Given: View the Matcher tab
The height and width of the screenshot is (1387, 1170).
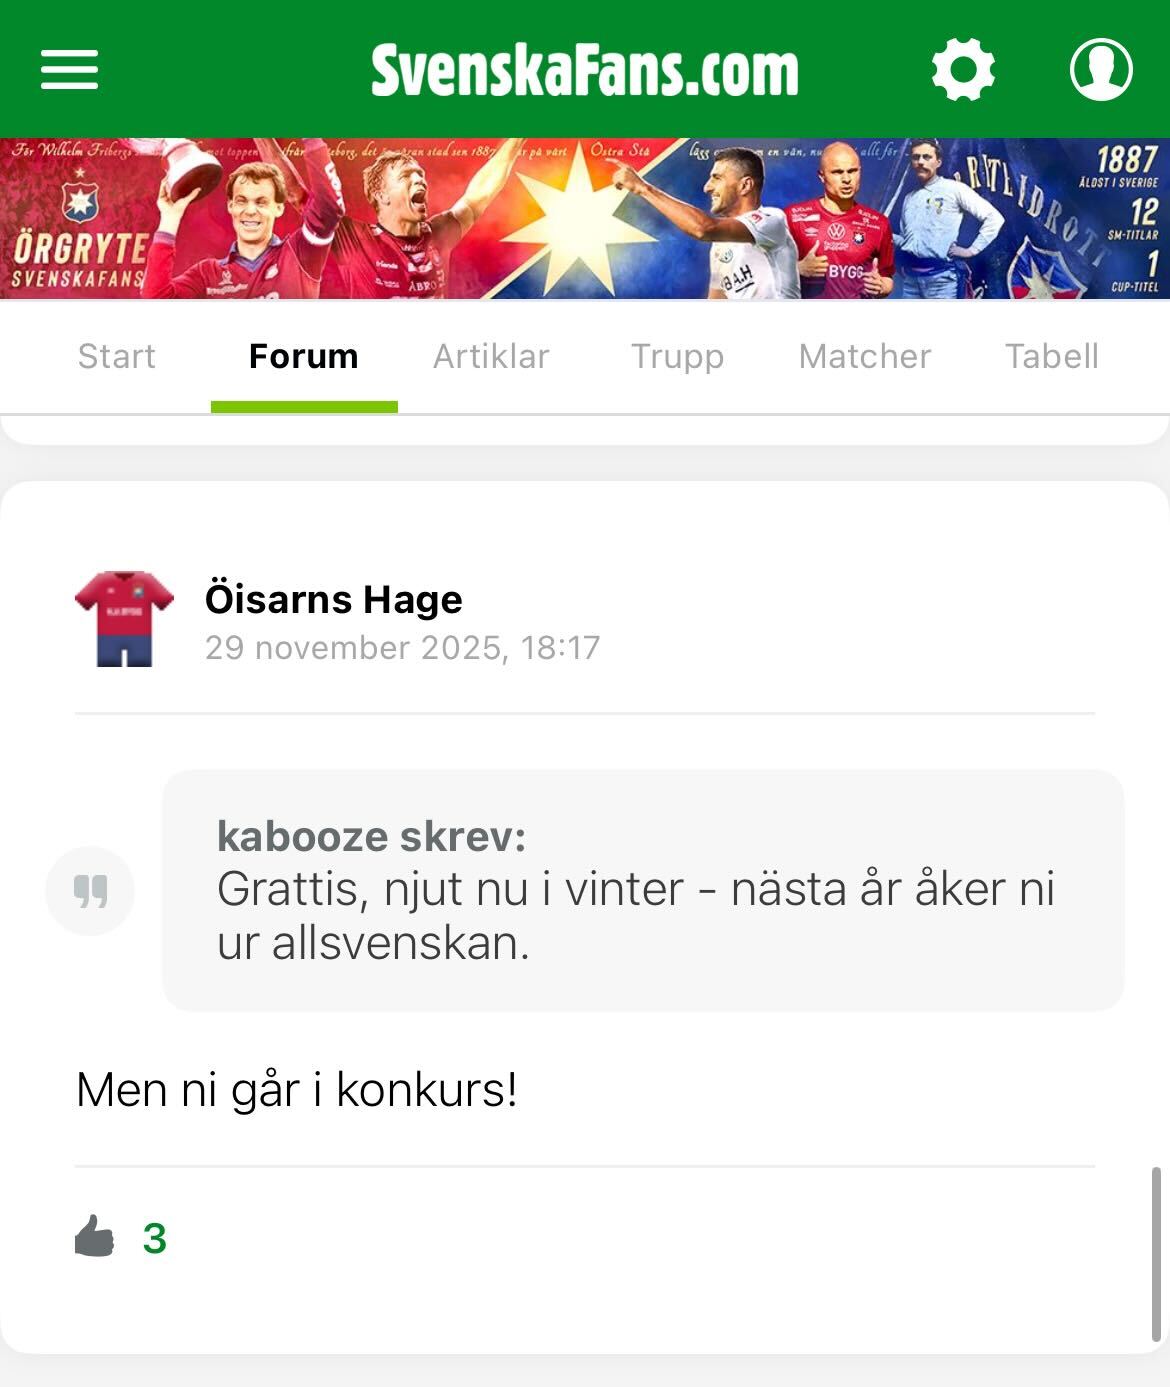Looking at the screenshot, I should tap(865, 356).
